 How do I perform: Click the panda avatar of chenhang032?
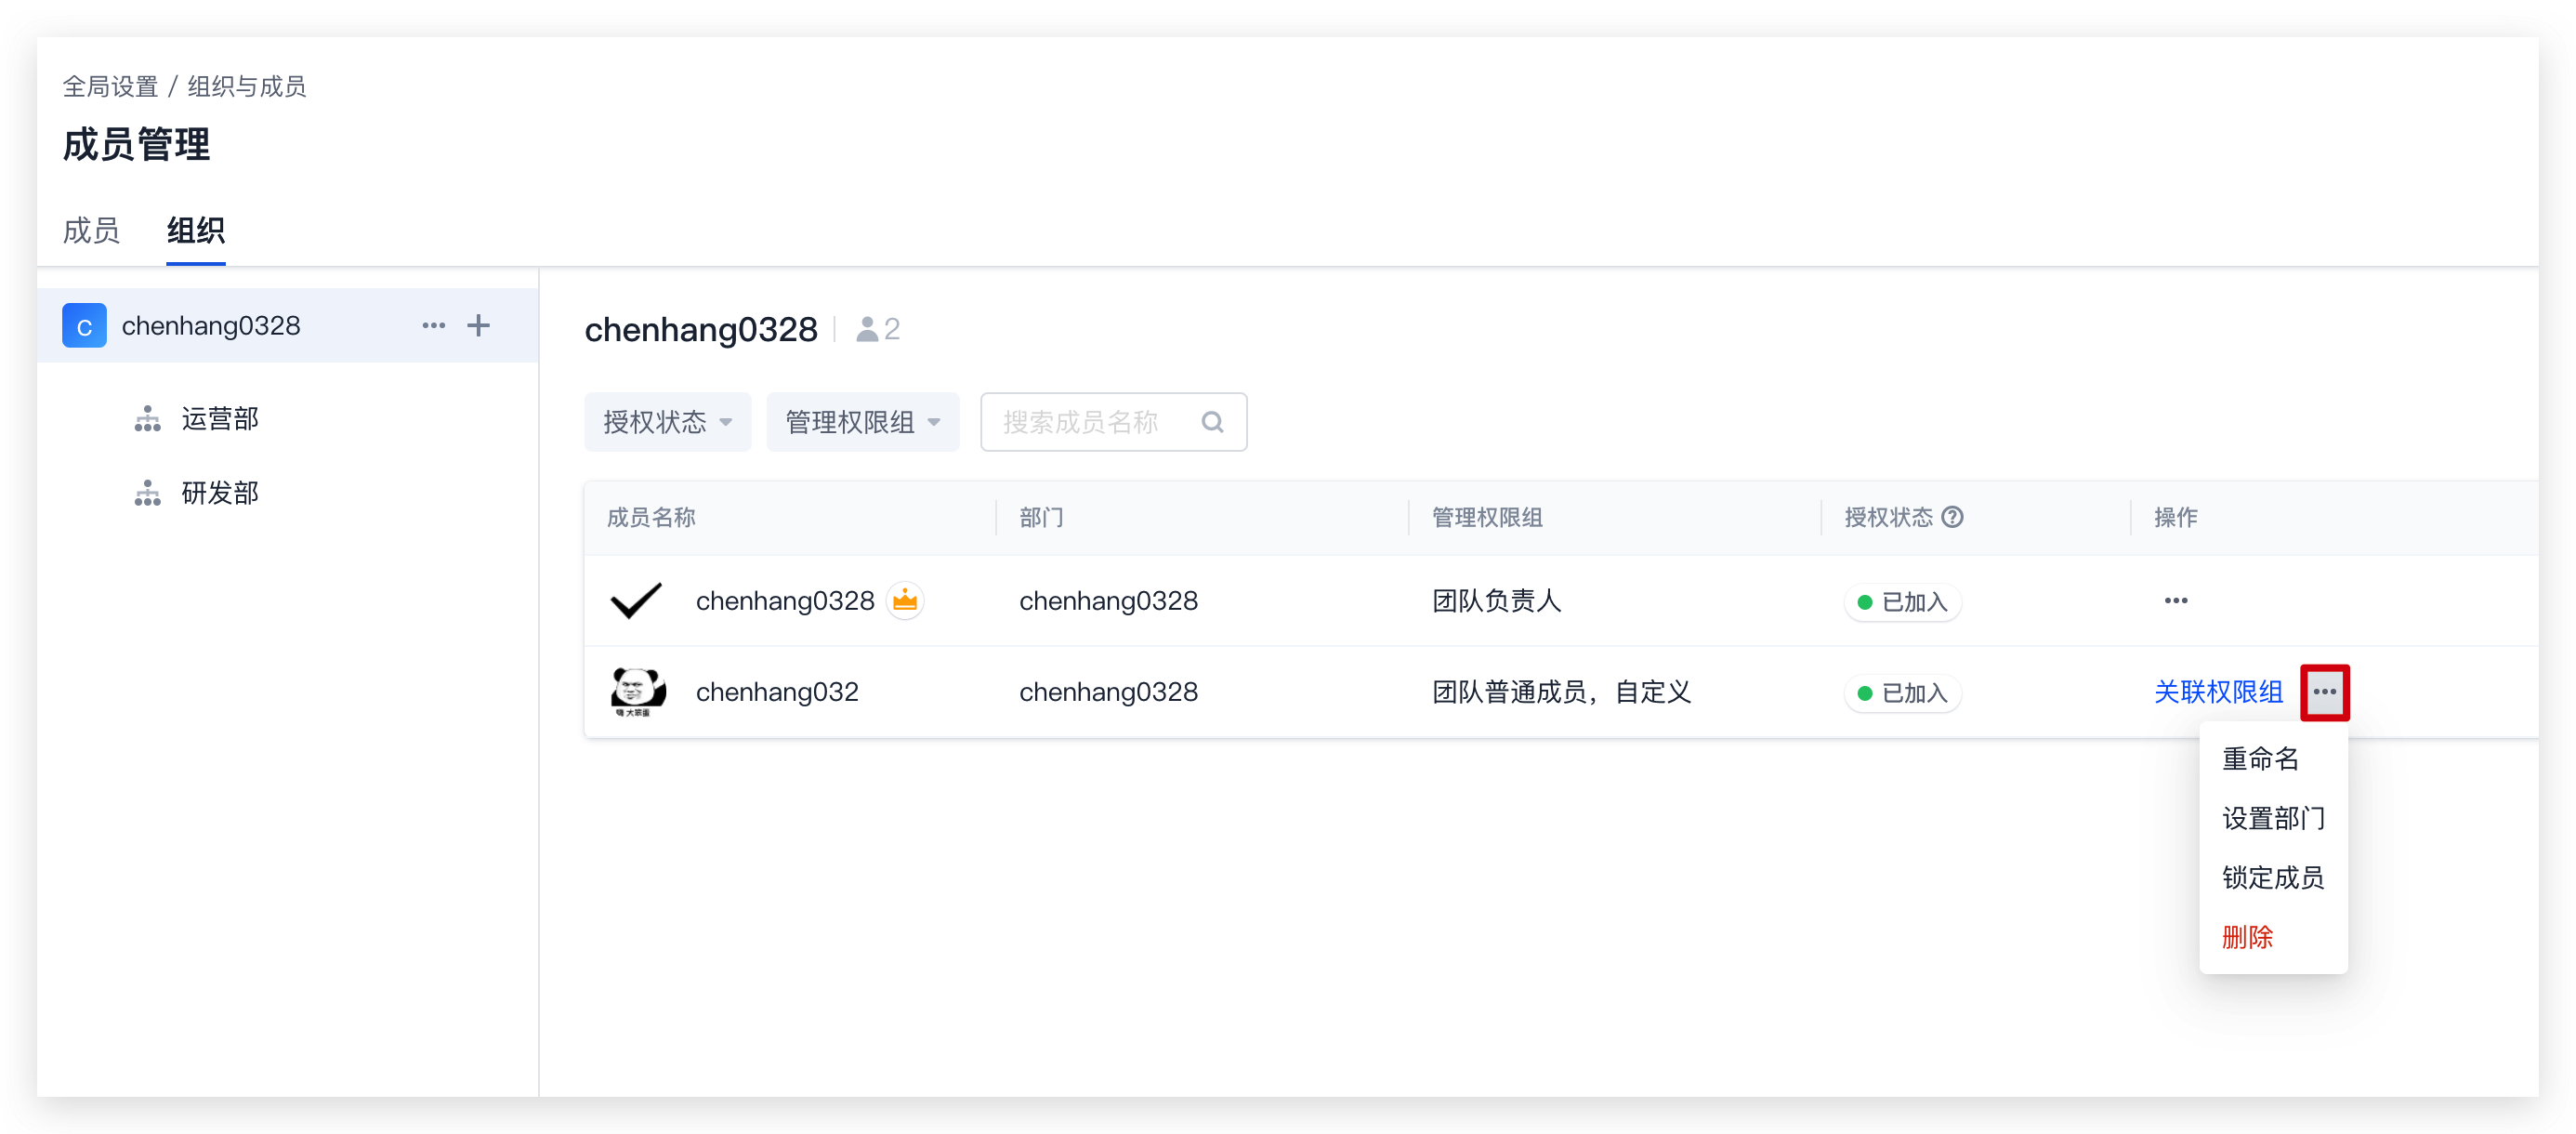click(638, 692)
